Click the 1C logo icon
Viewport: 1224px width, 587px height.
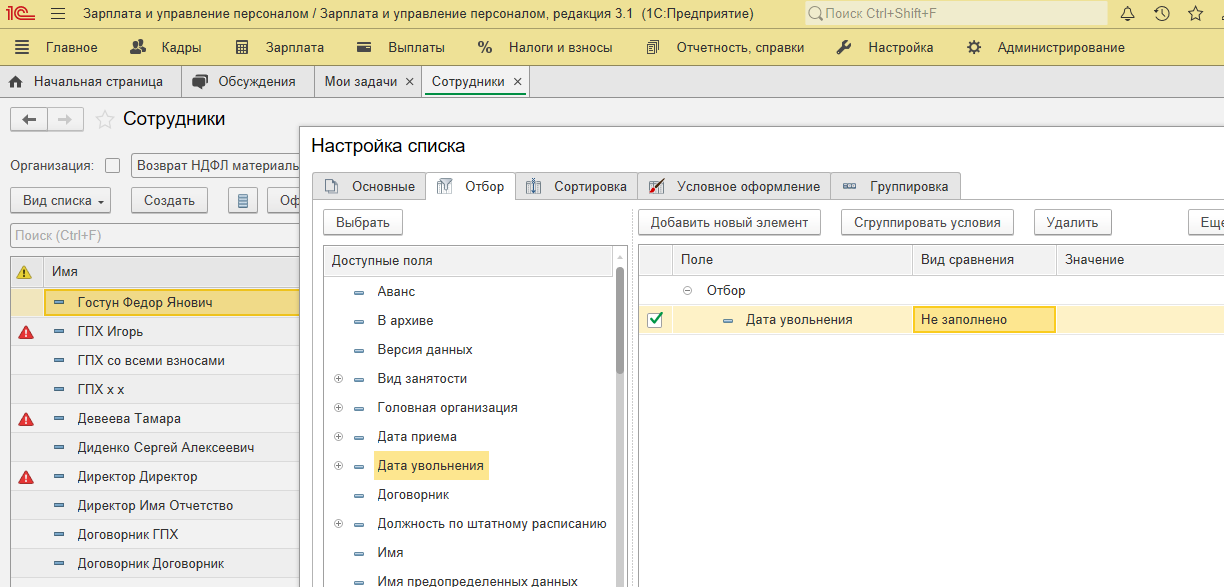pyautogui.click(x=21, y=14)
